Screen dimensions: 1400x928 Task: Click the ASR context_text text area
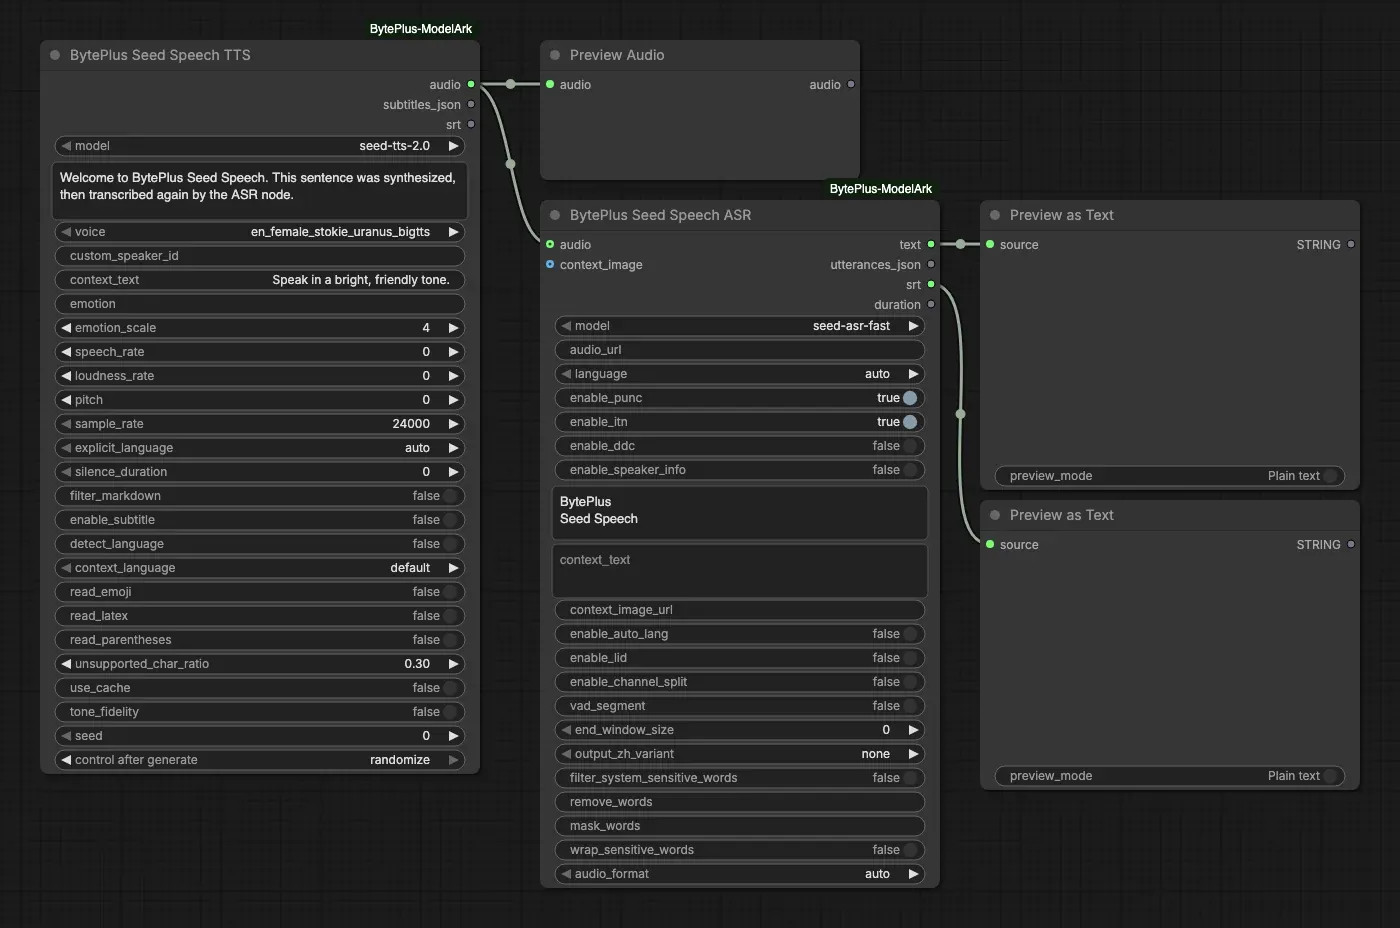coord(740,571)
